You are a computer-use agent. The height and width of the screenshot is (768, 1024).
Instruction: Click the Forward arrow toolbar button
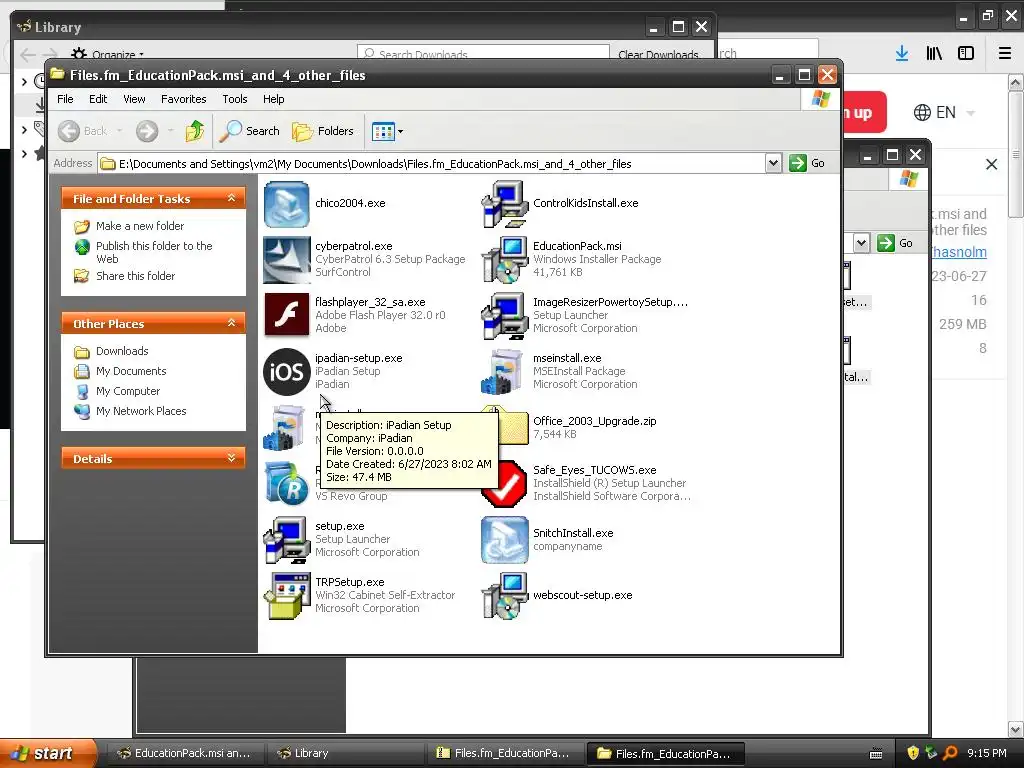pos(147,131)
